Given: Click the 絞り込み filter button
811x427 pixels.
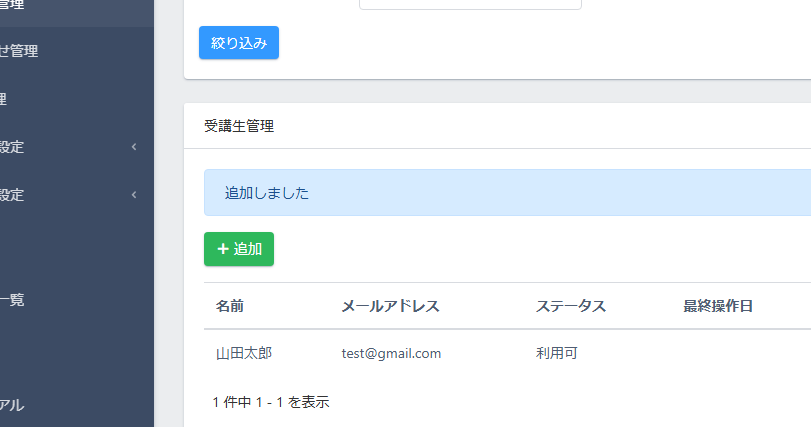Looking at the screenshot, I should [x=238, y=43].
